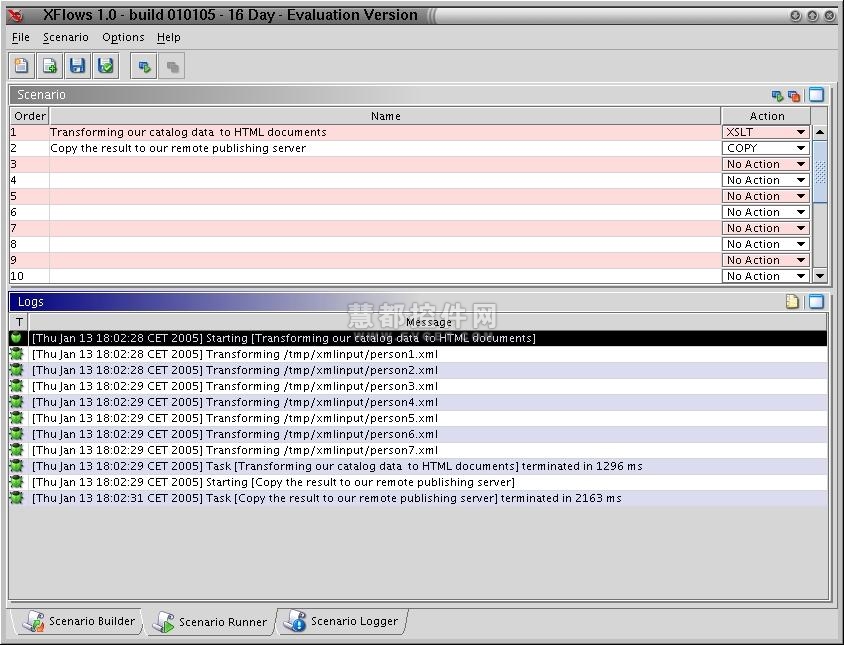Open the No Action dropdown in row 9
844x645 pixels.
click(765, 260)
